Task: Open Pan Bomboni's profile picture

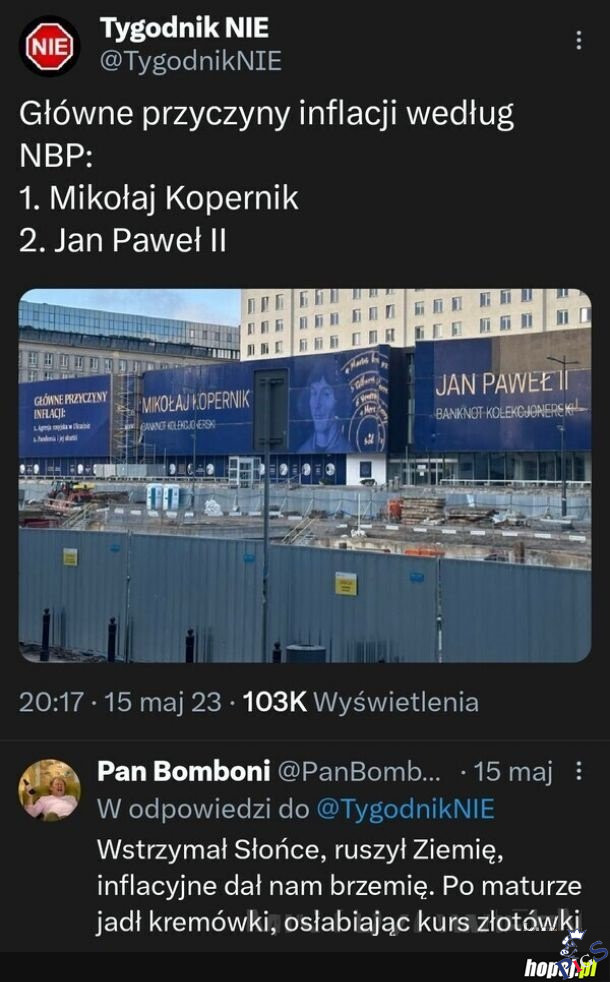Action: pos(49,789)
